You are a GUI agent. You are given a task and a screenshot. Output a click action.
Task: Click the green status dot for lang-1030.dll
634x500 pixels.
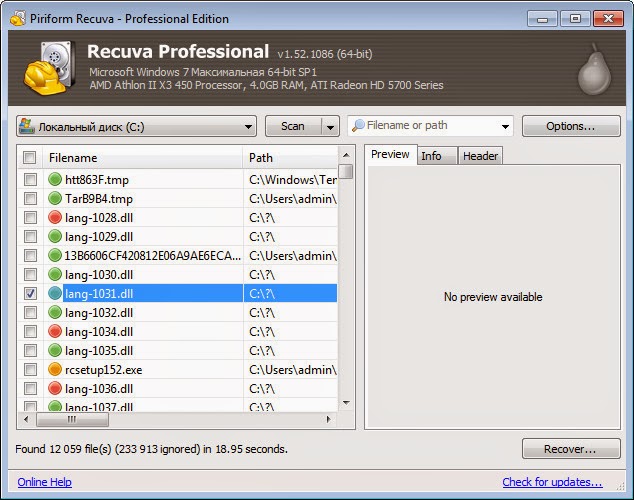click(55, 274)
